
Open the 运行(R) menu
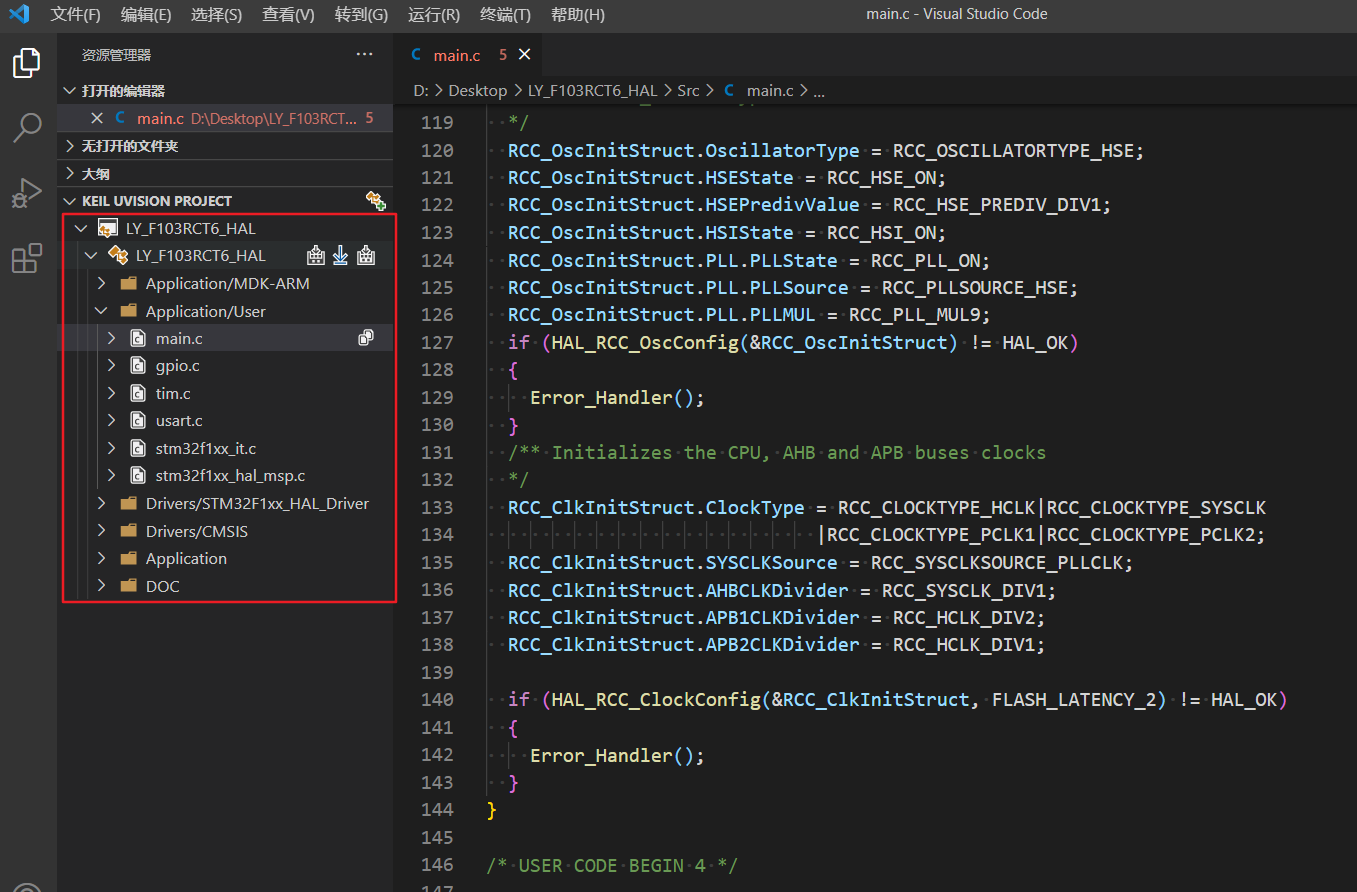click(434, 15)
